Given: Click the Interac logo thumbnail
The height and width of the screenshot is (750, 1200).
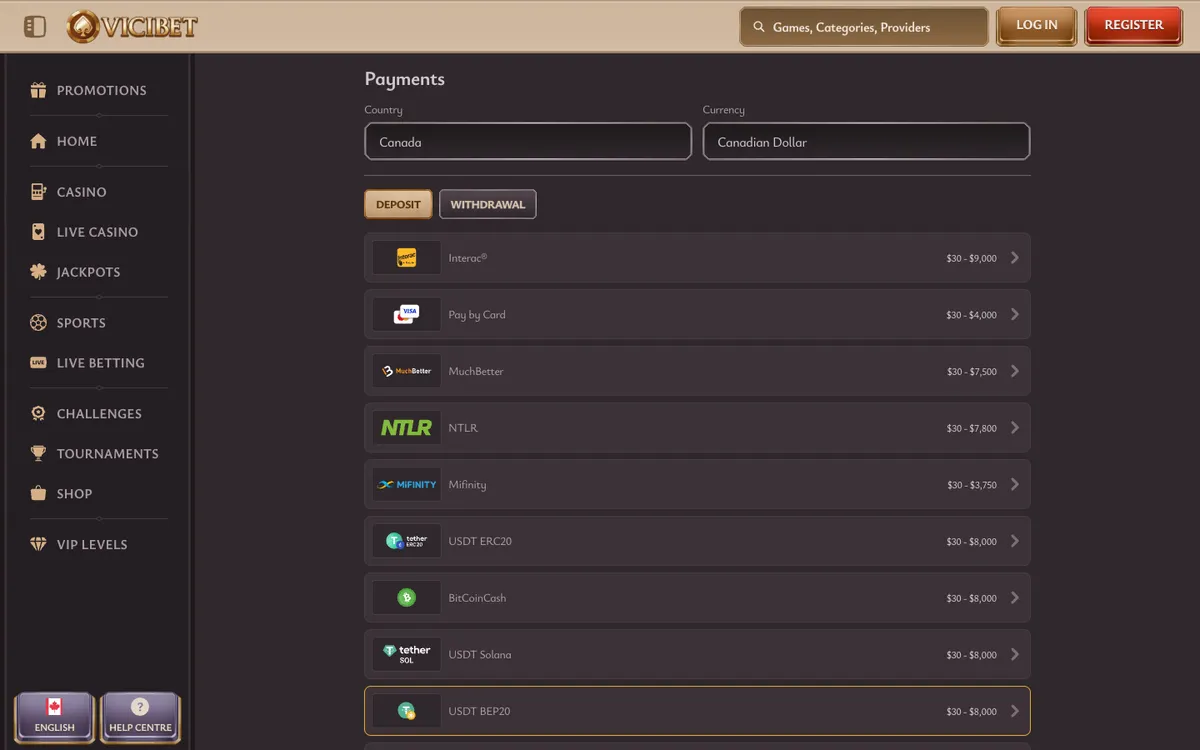Looking at the screenshot, I should click(x=406, y=258).
